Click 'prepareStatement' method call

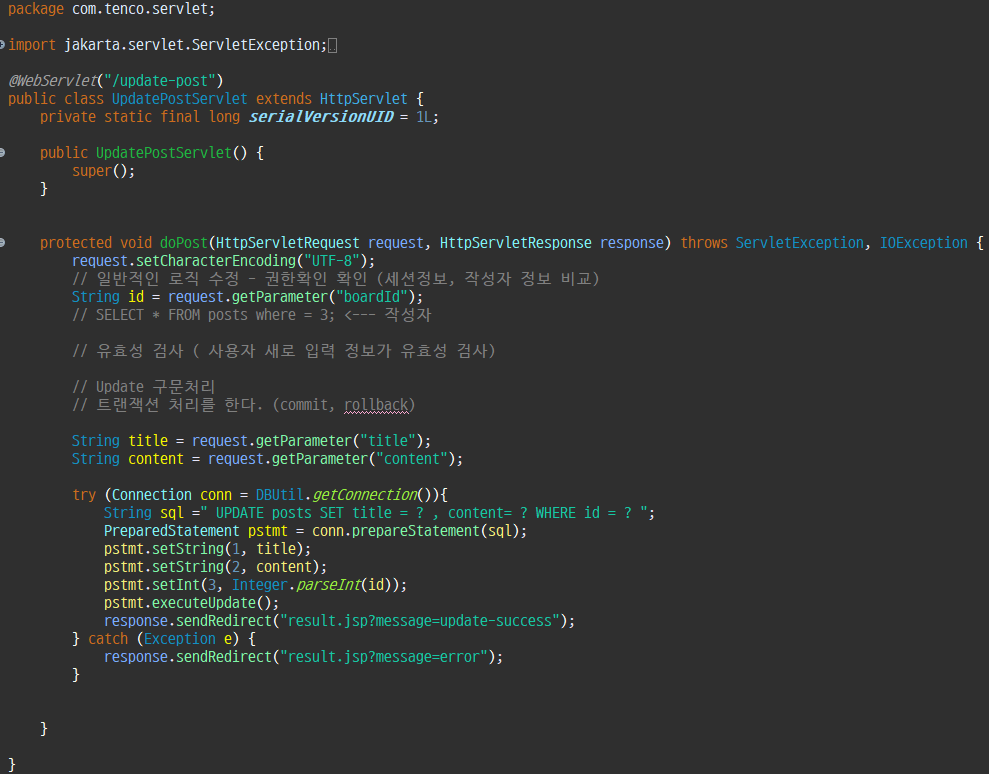pos(416,531)
